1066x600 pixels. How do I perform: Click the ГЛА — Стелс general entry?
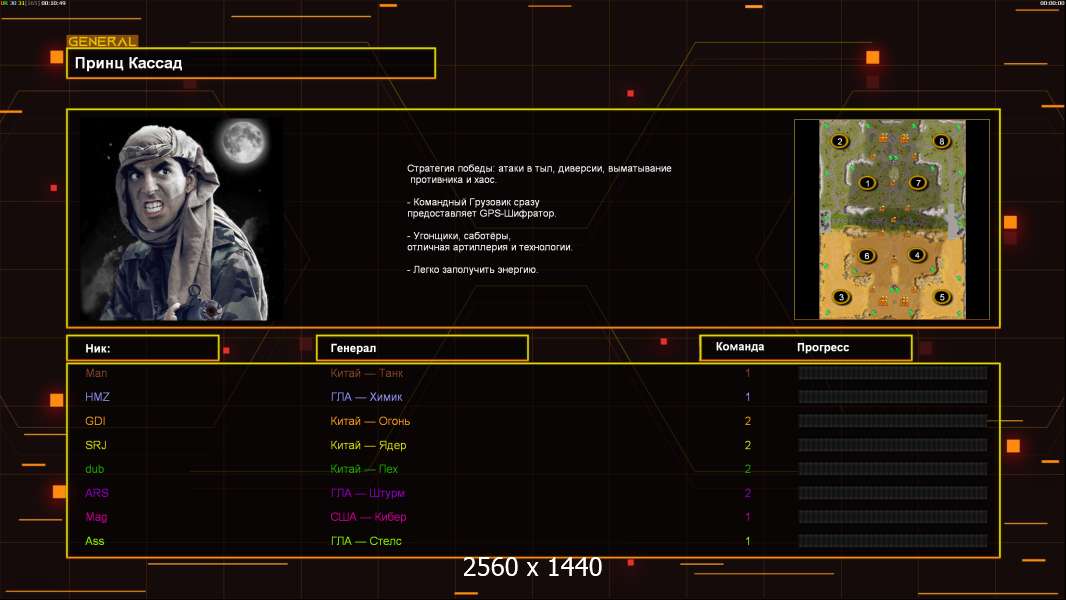[x=366, y=541]
